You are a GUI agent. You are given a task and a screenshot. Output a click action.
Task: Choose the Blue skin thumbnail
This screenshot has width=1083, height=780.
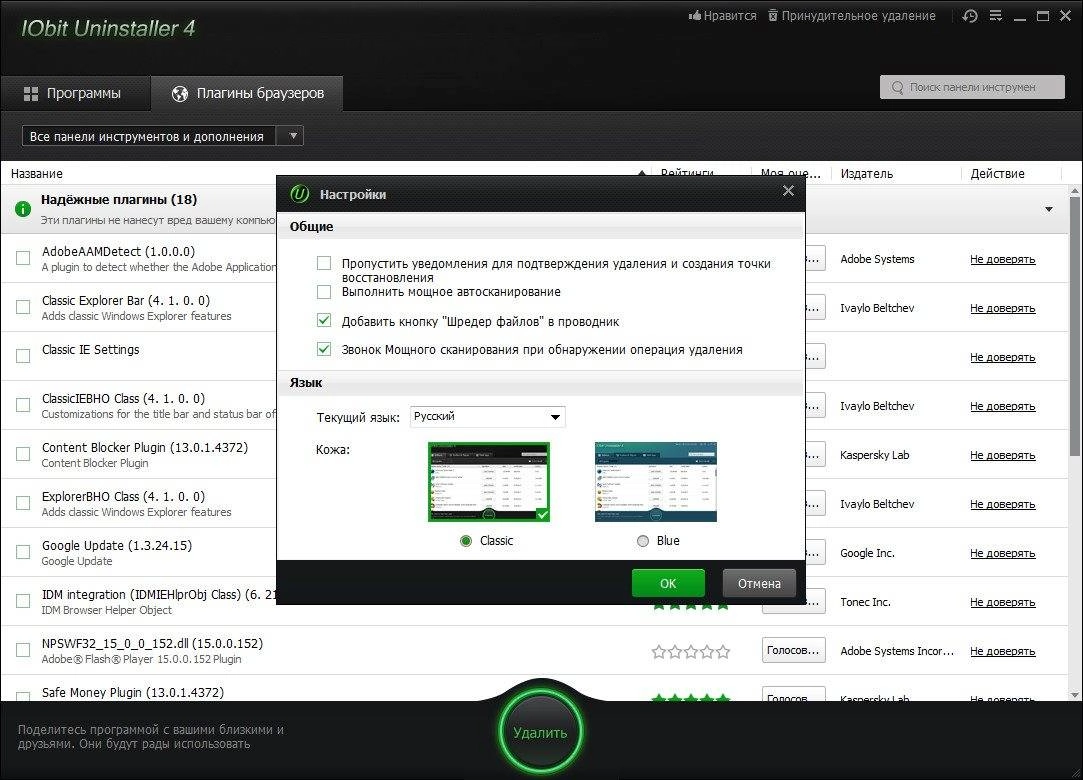point(655,482)
